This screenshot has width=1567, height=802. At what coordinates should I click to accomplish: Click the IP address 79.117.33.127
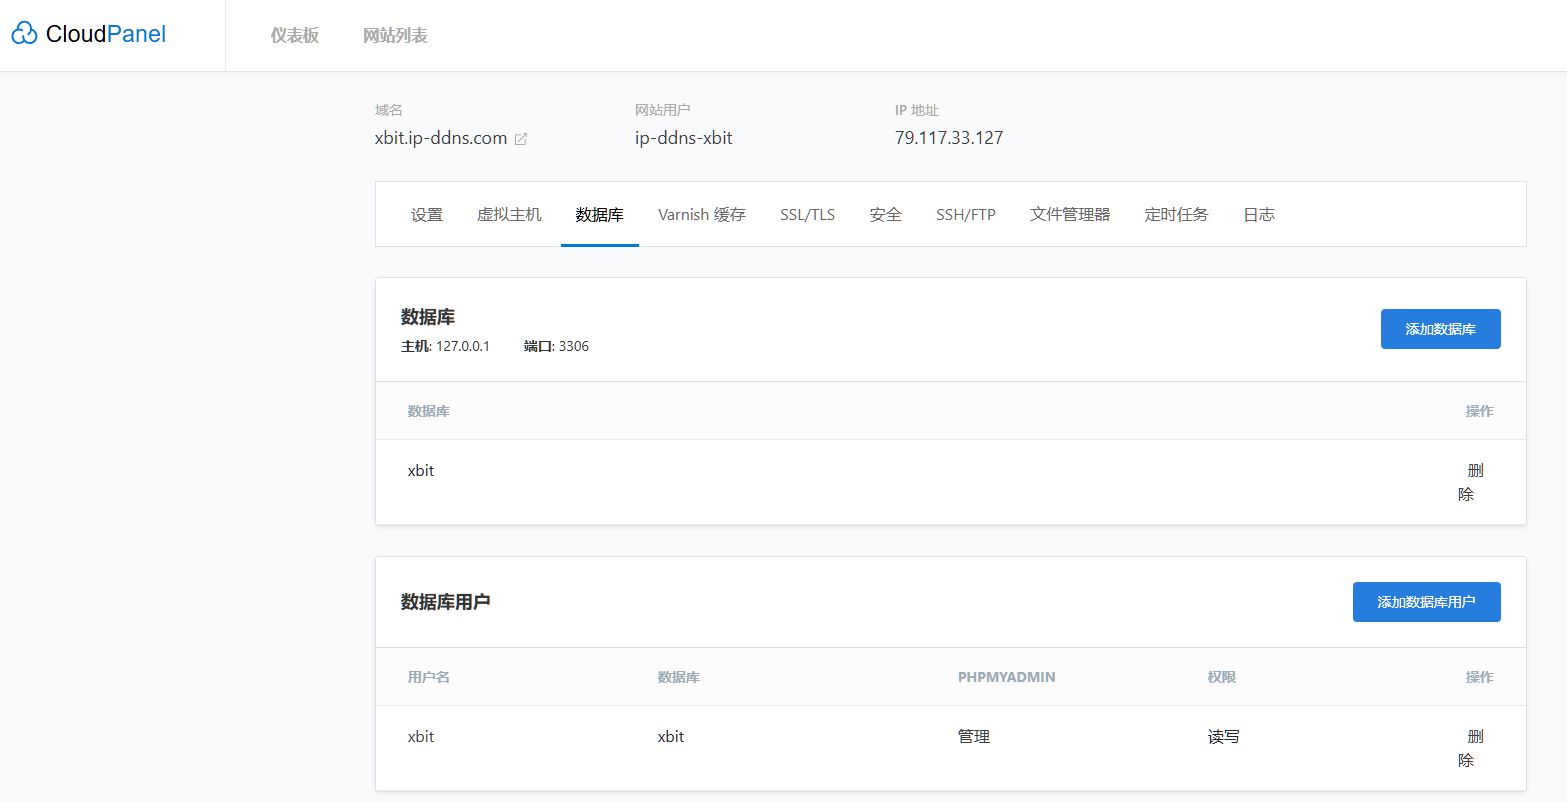[949, 138]
